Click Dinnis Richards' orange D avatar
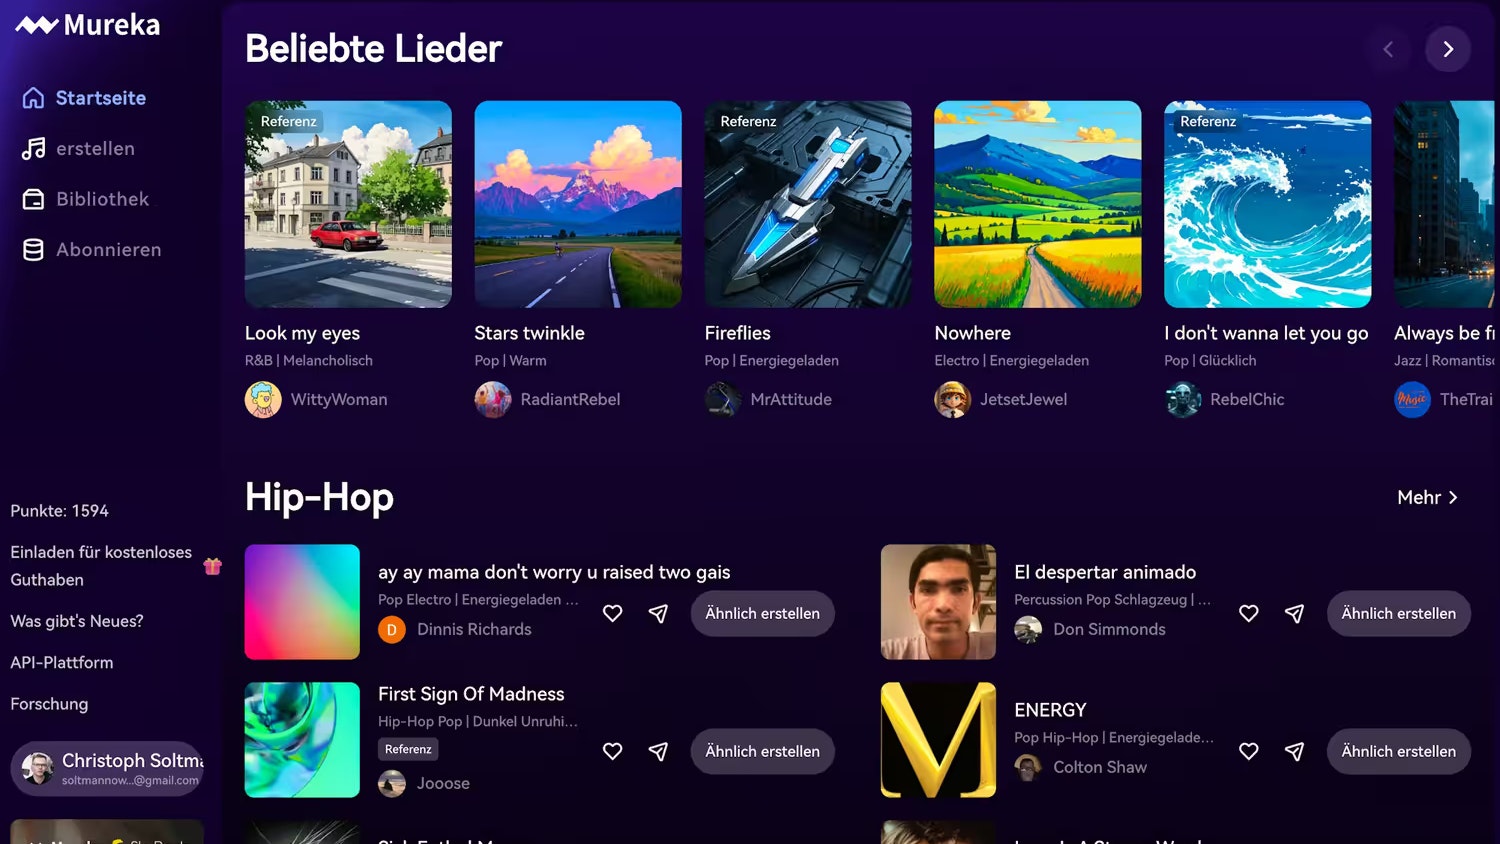The image size is (1500, 844). (x=392, y=630)
